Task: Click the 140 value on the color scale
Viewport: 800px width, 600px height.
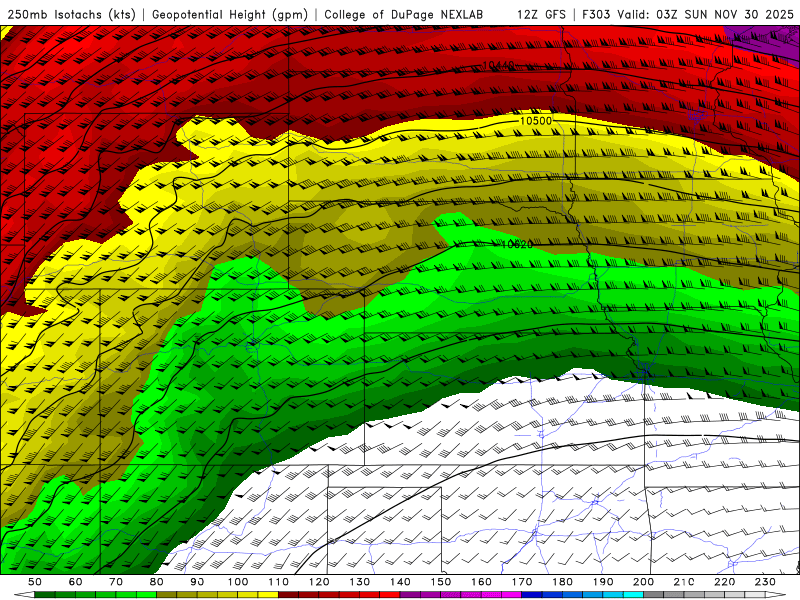Action: click(400, 582)
